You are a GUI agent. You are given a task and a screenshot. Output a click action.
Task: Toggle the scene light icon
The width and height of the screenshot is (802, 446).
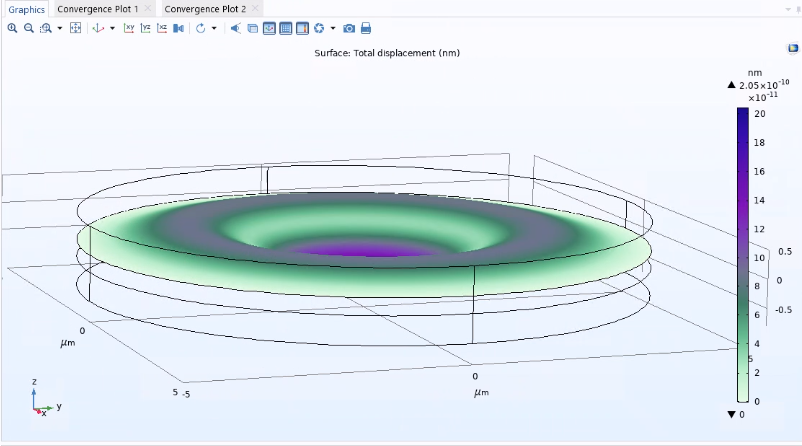(x=236, y=29)
